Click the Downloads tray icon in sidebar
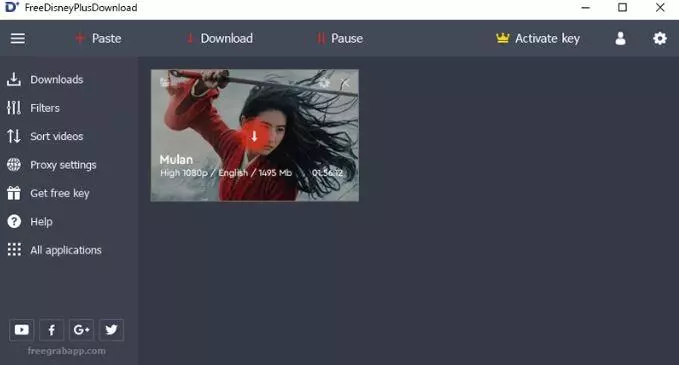Viewport: 679px width, 365px height. (x=14, y=79)
